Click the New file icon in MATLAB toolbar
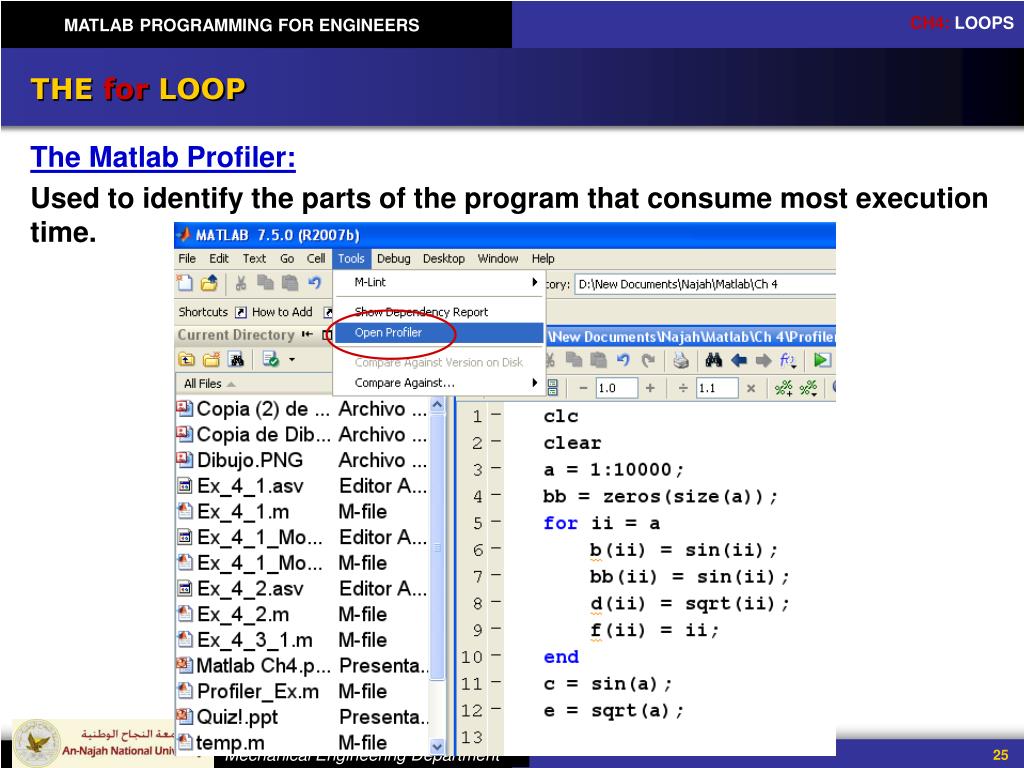 [x=185, y=283]
